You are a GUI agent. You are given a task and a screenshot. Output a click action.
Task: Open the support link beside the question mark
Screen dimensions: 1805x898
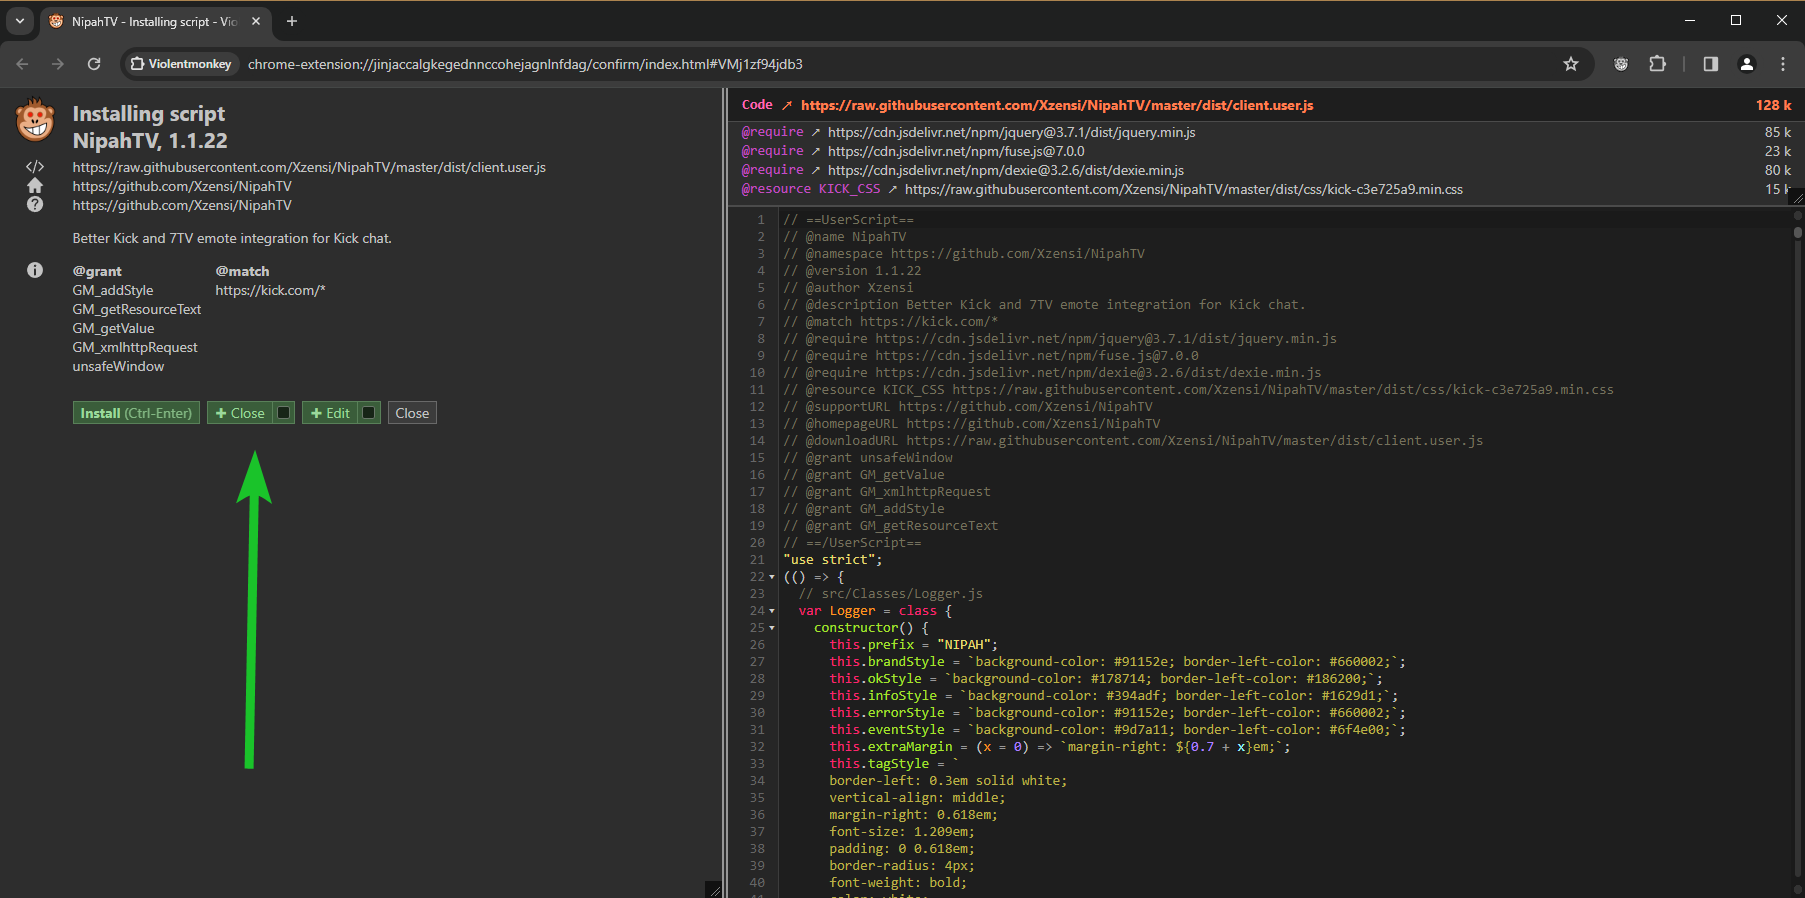pyautogui.click(x=182, y=205)
